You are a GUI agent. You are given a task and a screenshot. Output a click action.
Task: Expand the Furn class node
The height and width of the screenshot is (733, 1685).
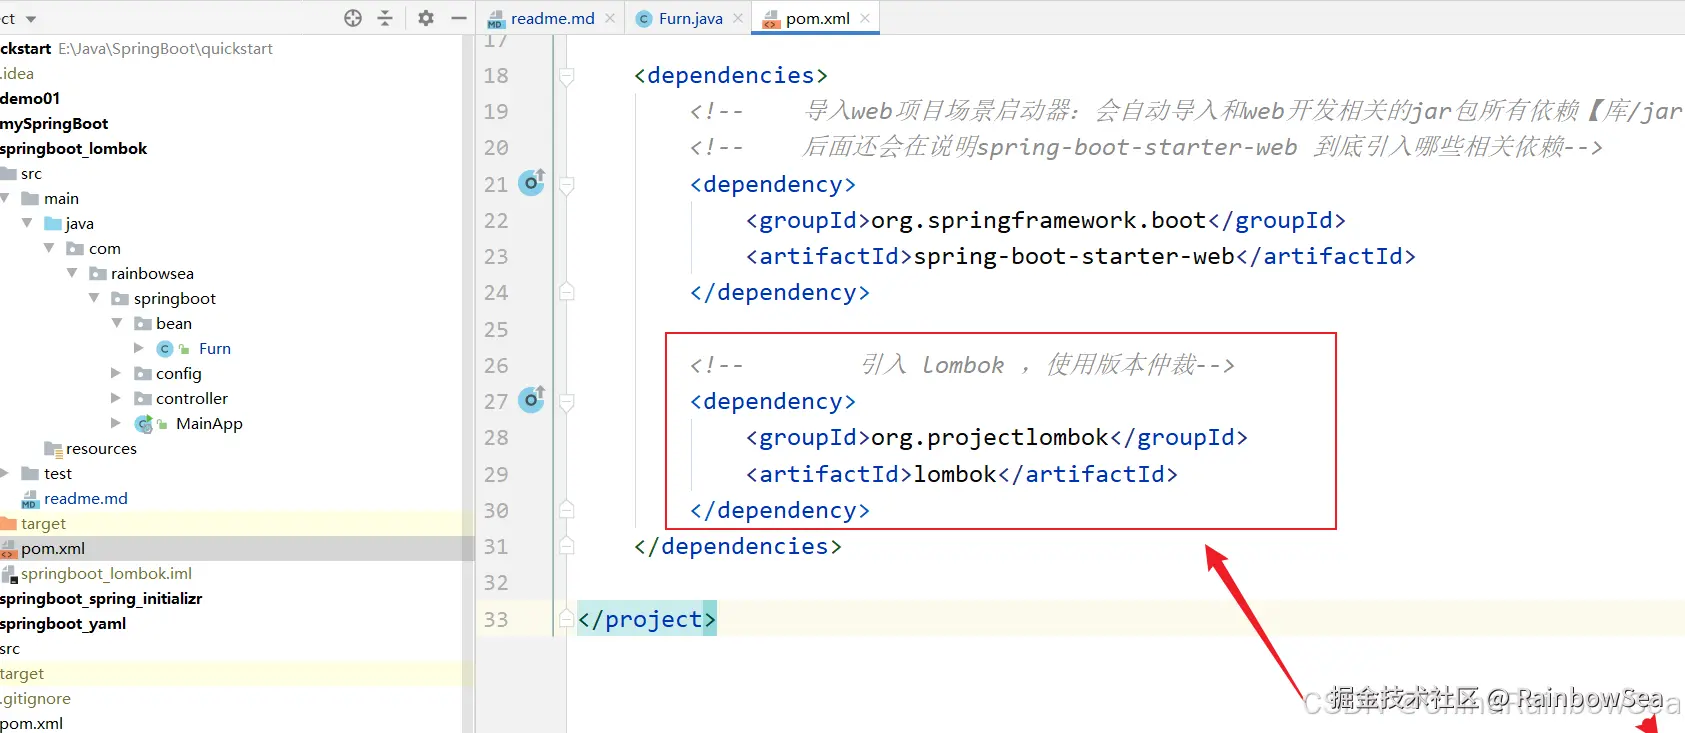(139, 348)
